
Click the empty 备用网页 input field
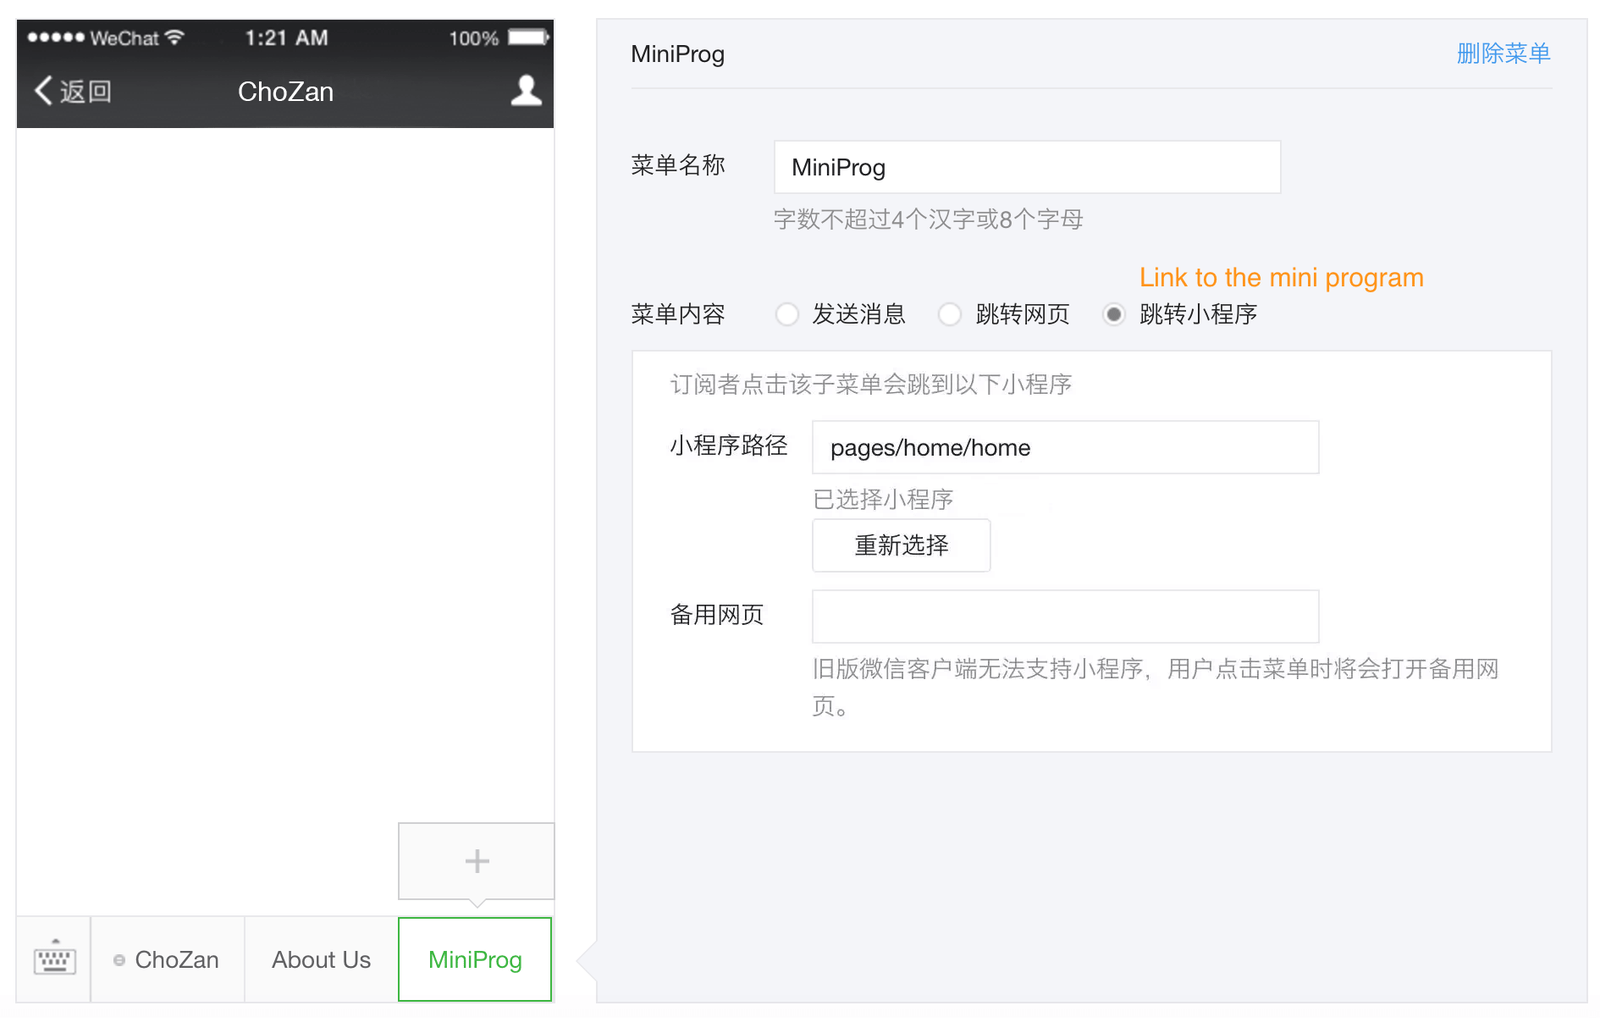click(1065, 616)
